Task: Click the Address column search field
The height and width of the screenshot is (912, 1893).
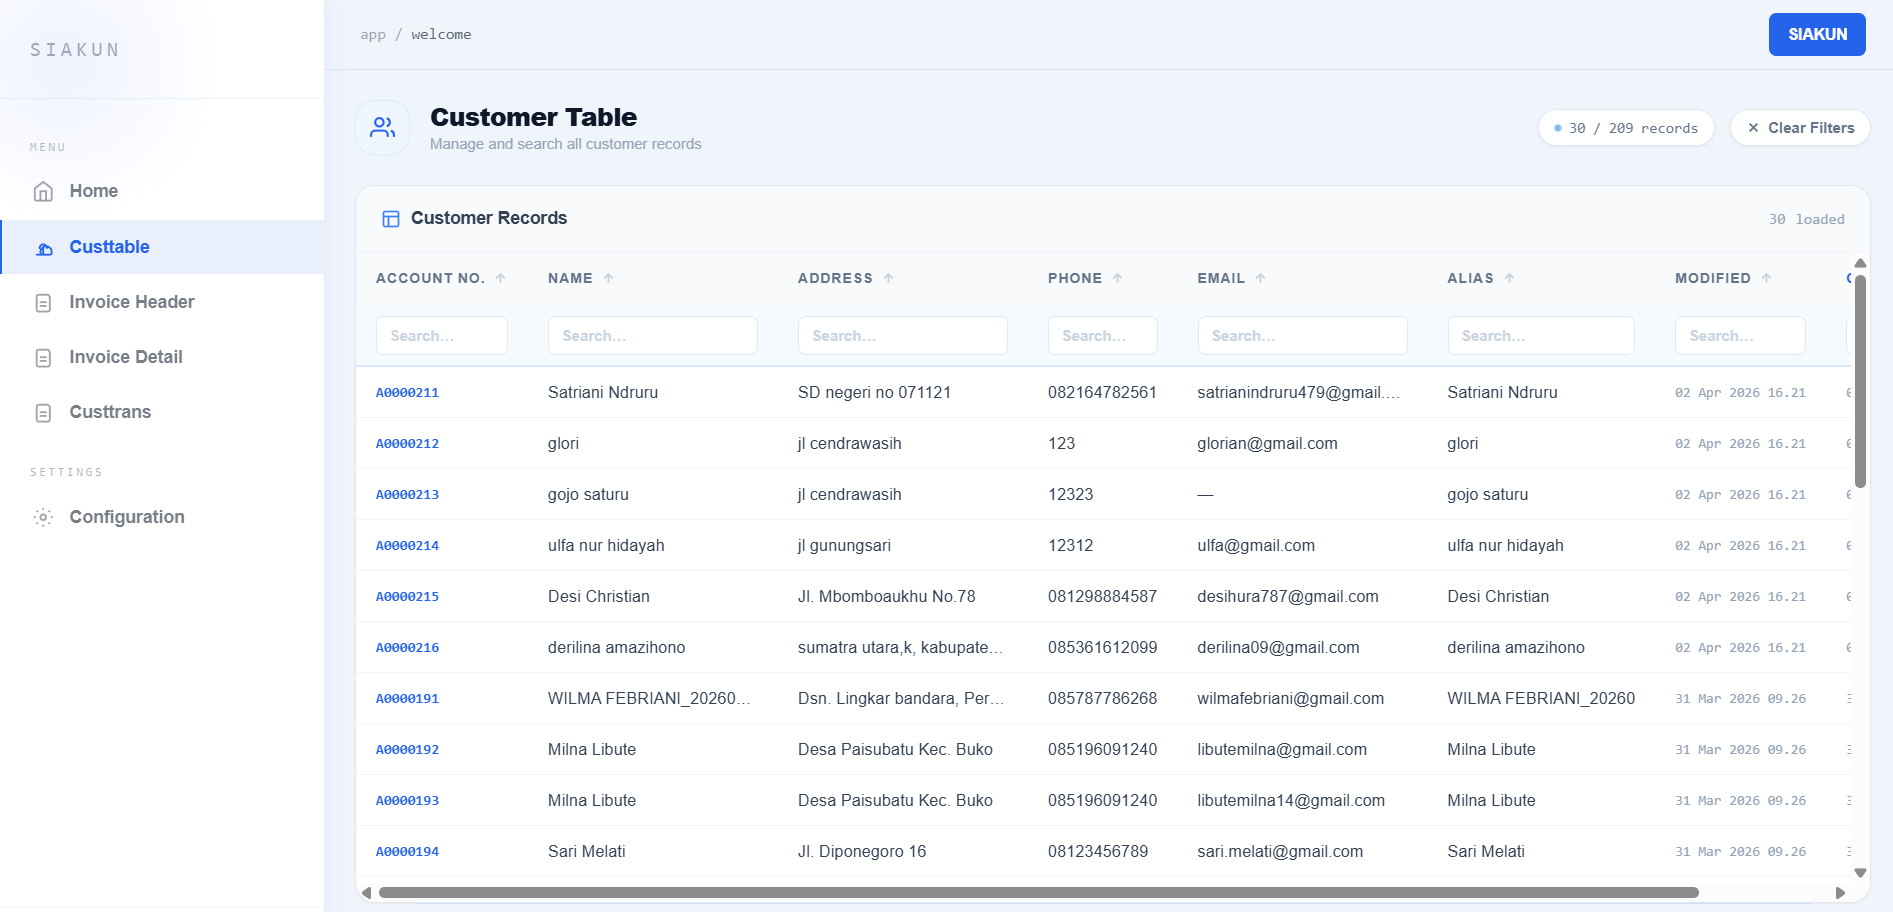Action: [x=902, y=336]
